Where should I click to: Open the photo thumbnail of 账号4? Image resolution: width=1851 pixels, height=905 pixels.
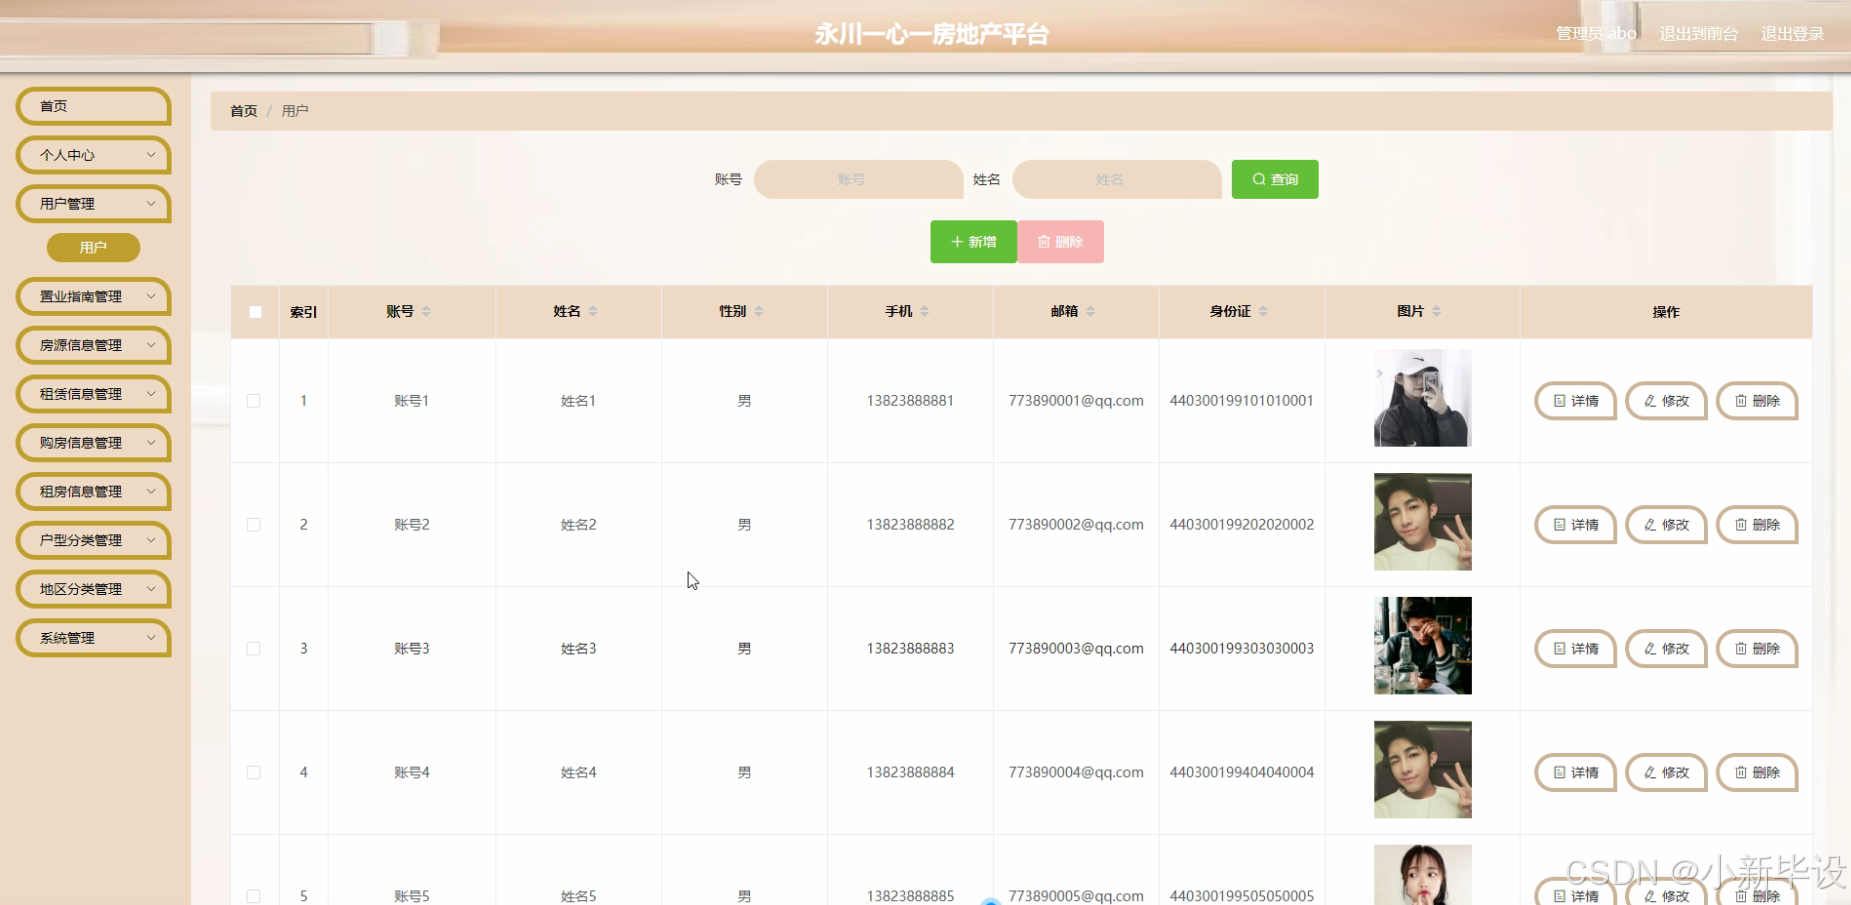1423,770
